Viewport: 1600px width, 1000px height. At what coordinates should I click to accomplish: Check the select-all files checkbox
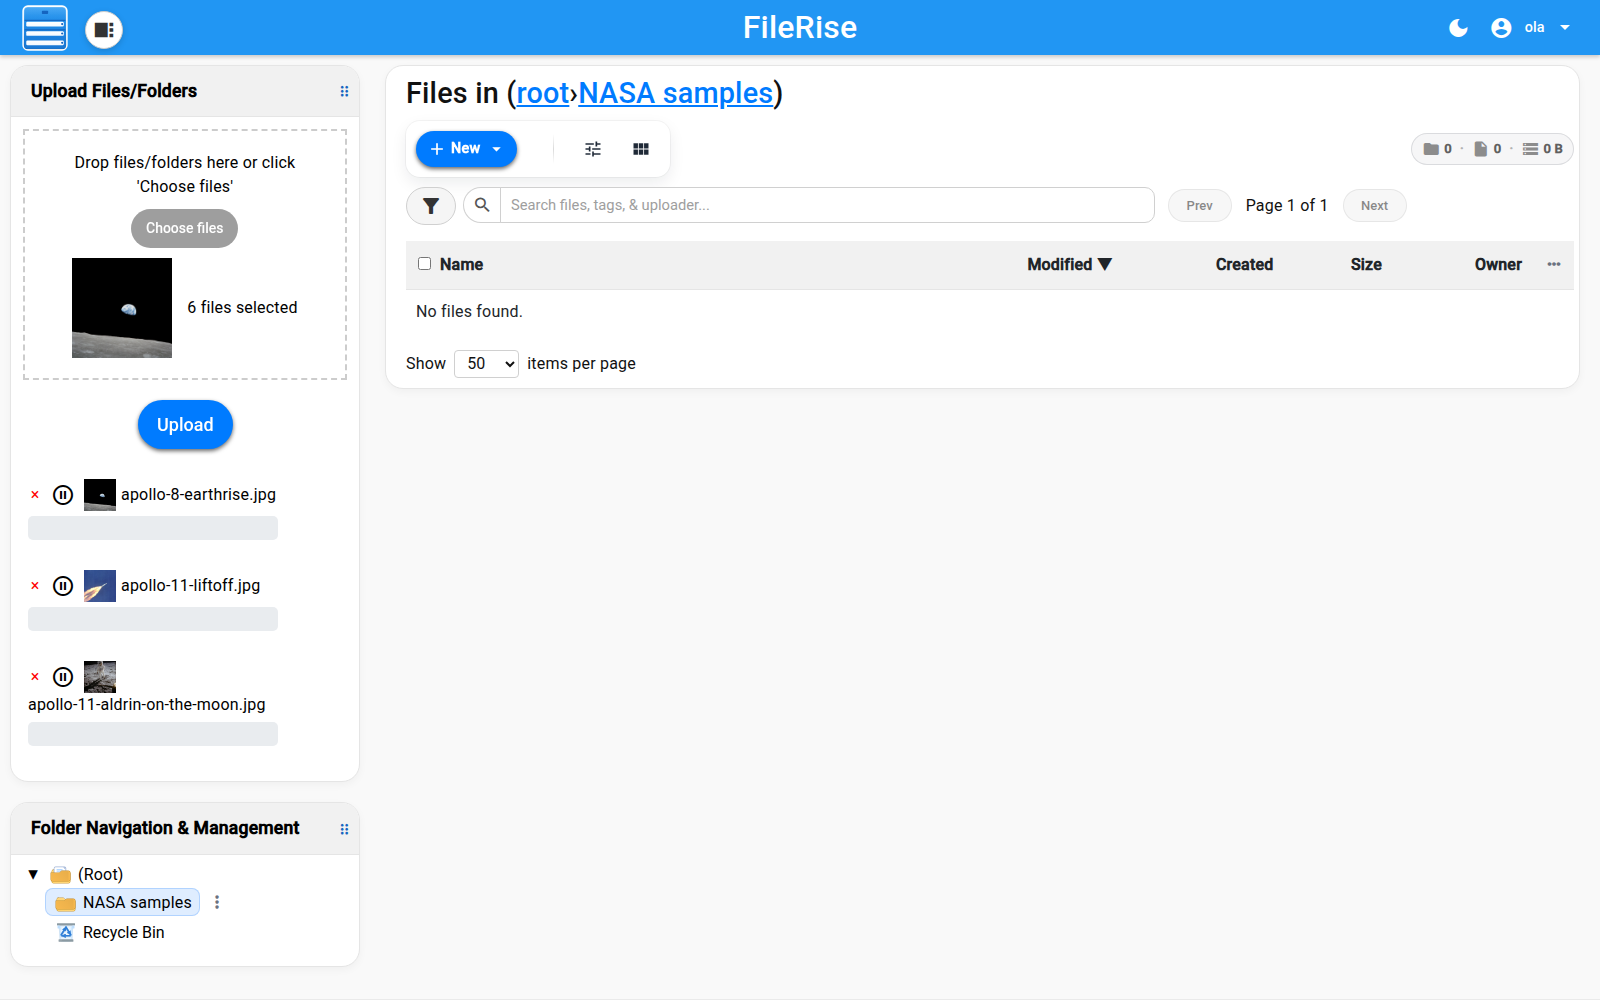[425, 264]
